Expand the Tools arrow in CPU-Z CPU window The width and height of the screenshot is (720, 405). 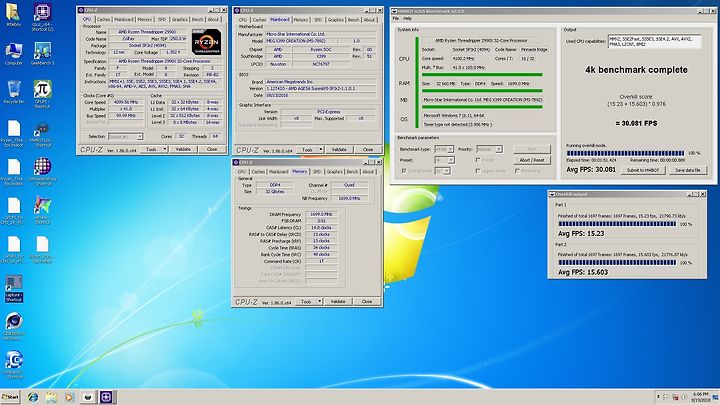pos(164,149)
